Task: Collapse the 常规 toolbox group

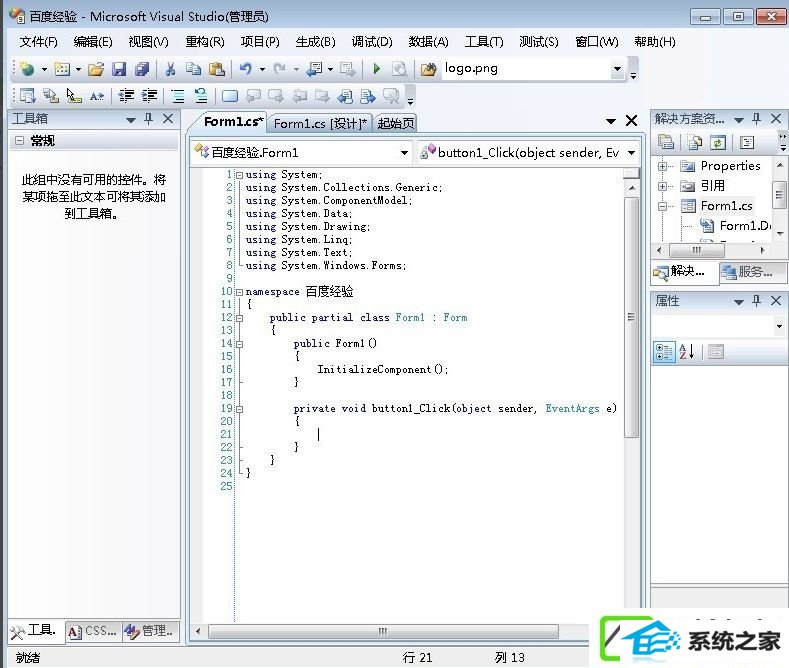Action: (19, 140)
